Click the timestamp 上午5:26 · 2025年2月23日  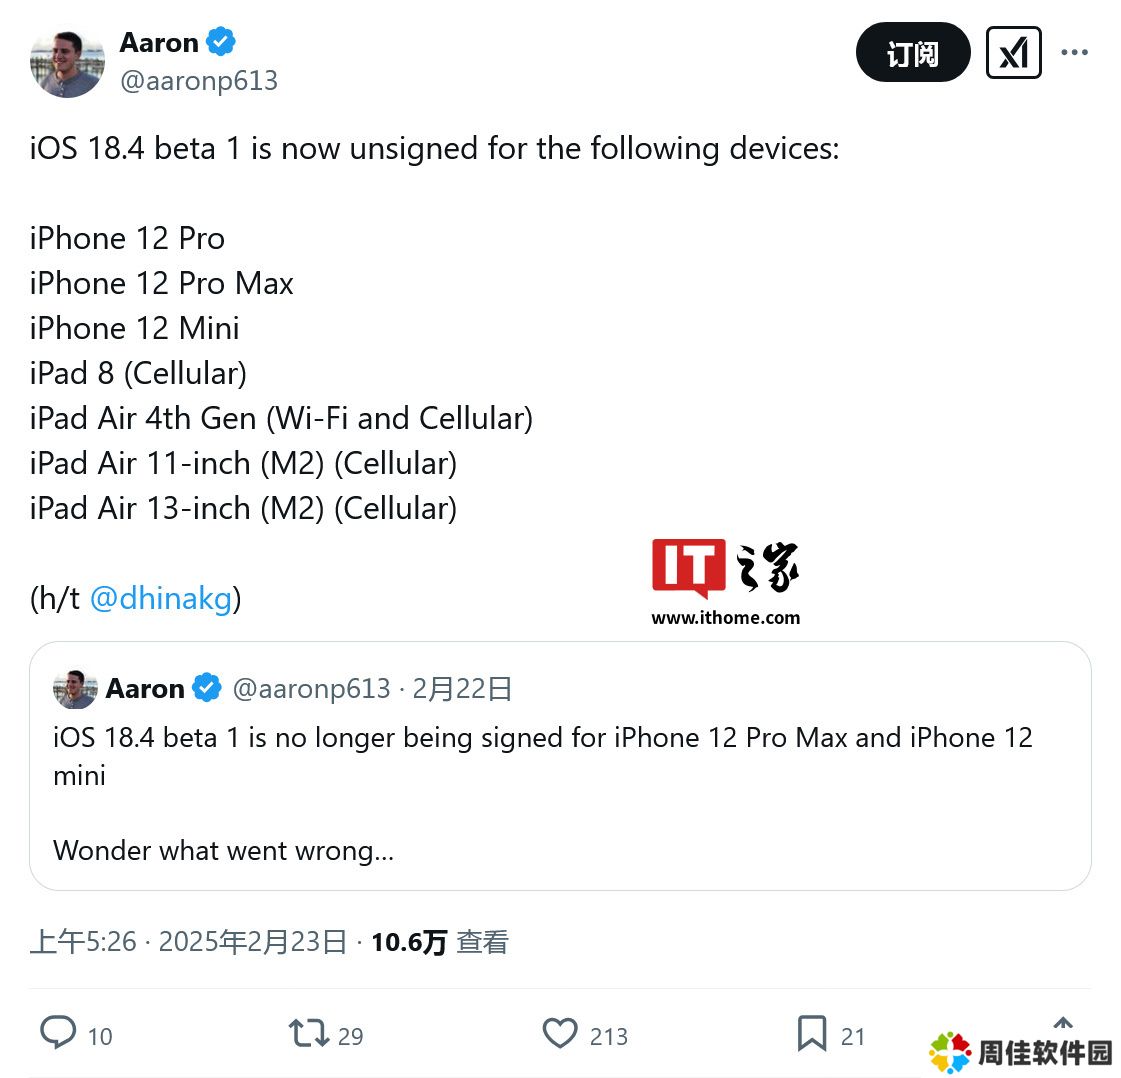189,942
